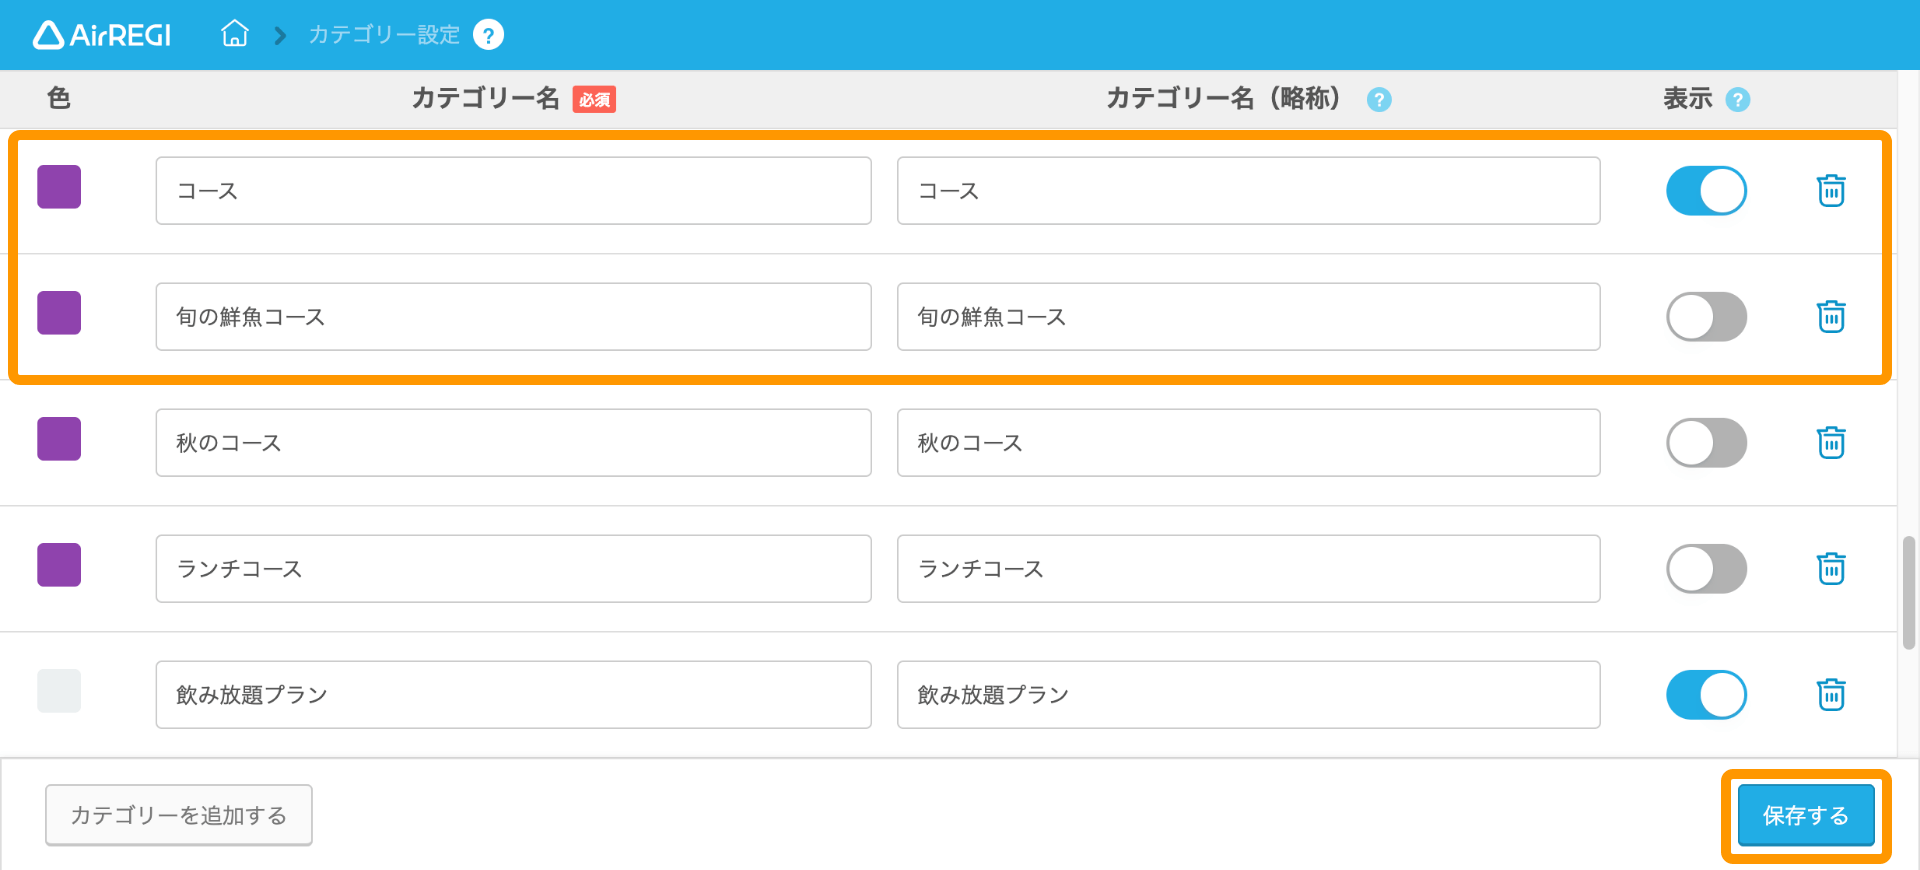Viewport: 1920px width, 870px height.
Task: Delete the コース category row
Action: pyautogui.click(x=1831, y=190)
